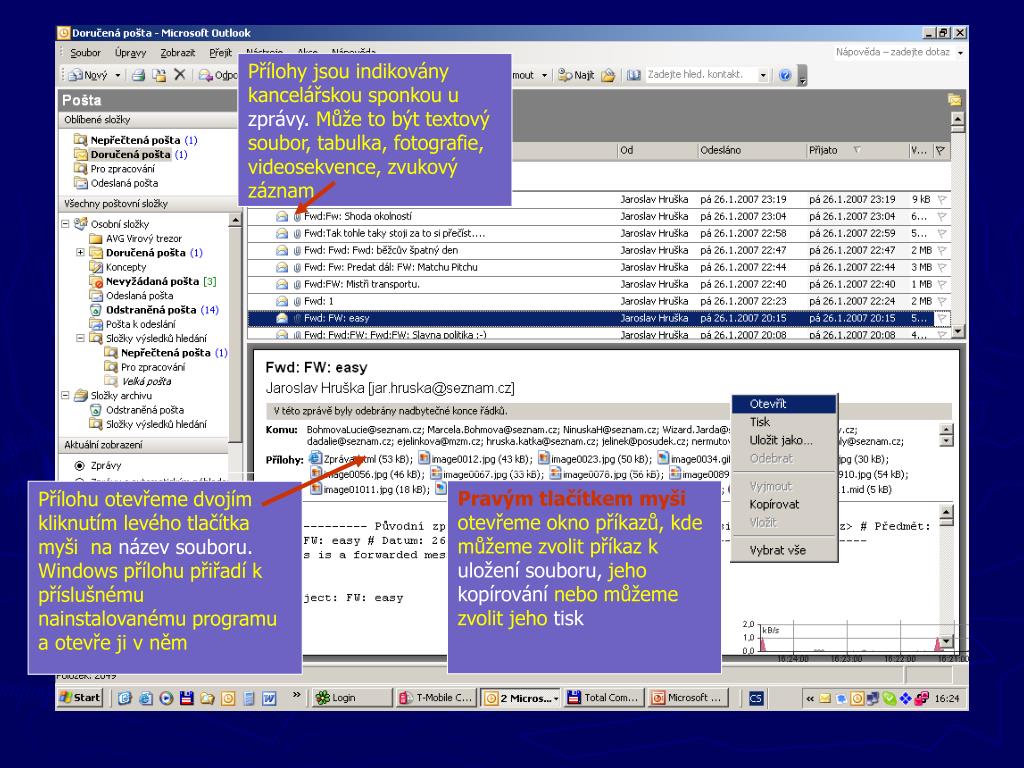Sort messages by the Od column header
Screen dimensions: 1024x768
[656, 150]
